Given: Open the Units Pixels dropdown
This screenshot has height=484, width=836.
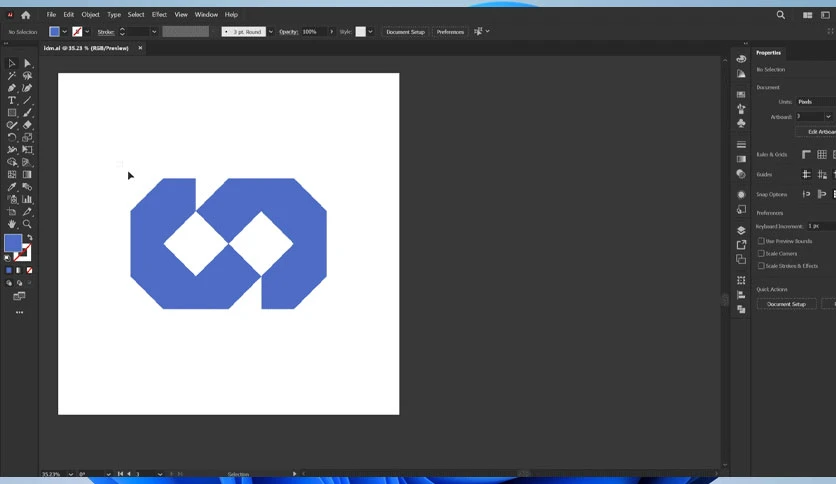Looking at the screenshot, I should (816, 102).
